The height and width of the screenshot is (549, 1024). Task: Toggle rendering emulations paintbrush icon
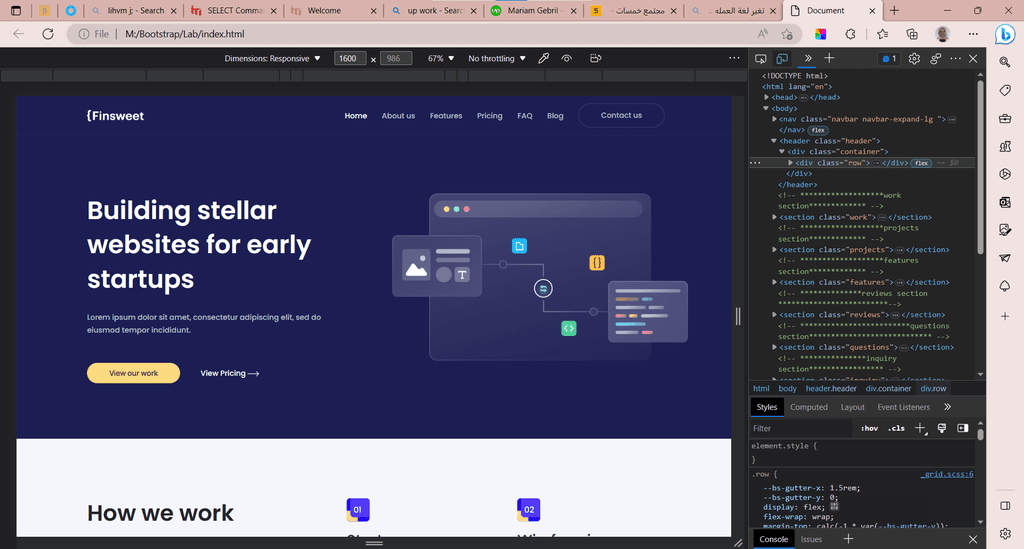click(942, 428)
